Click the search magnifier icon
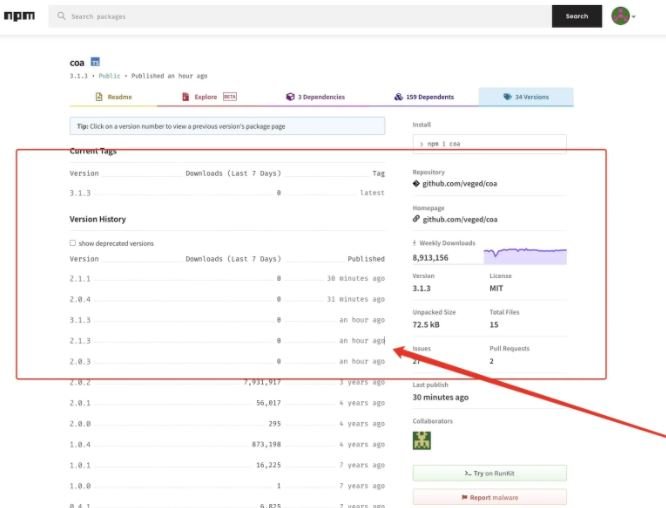The height and width of the screenshot is (508, 666). (x=61, y=16)
